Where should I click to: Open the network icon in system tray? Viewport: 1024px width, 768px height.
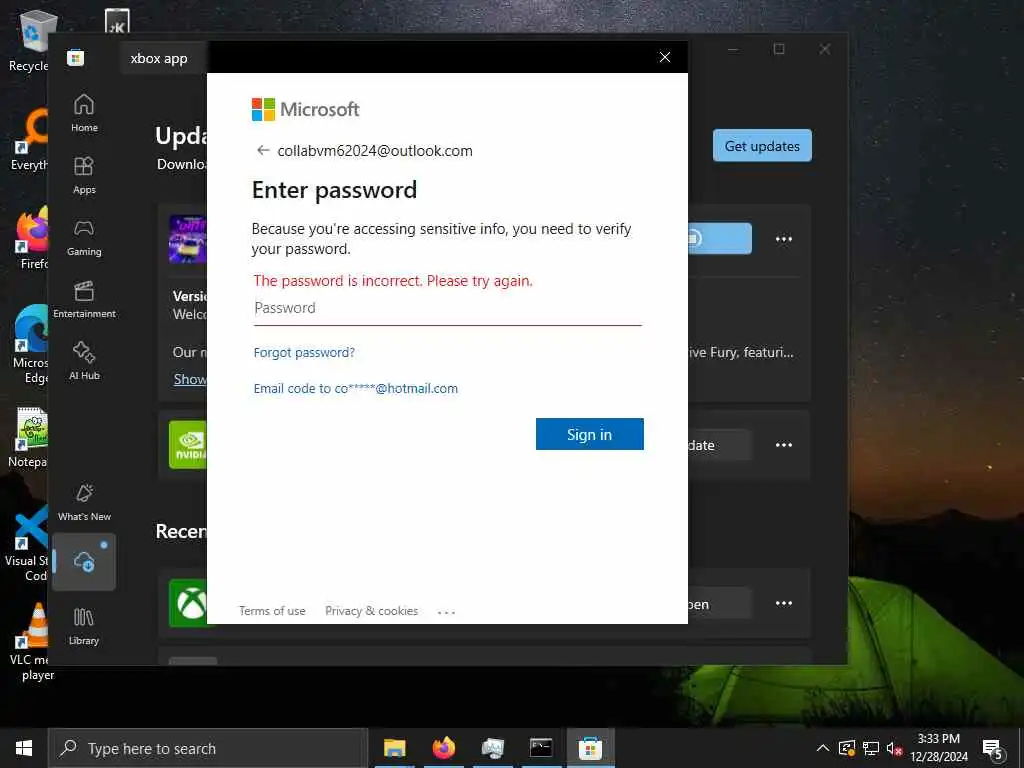click(x=871, y=748)
